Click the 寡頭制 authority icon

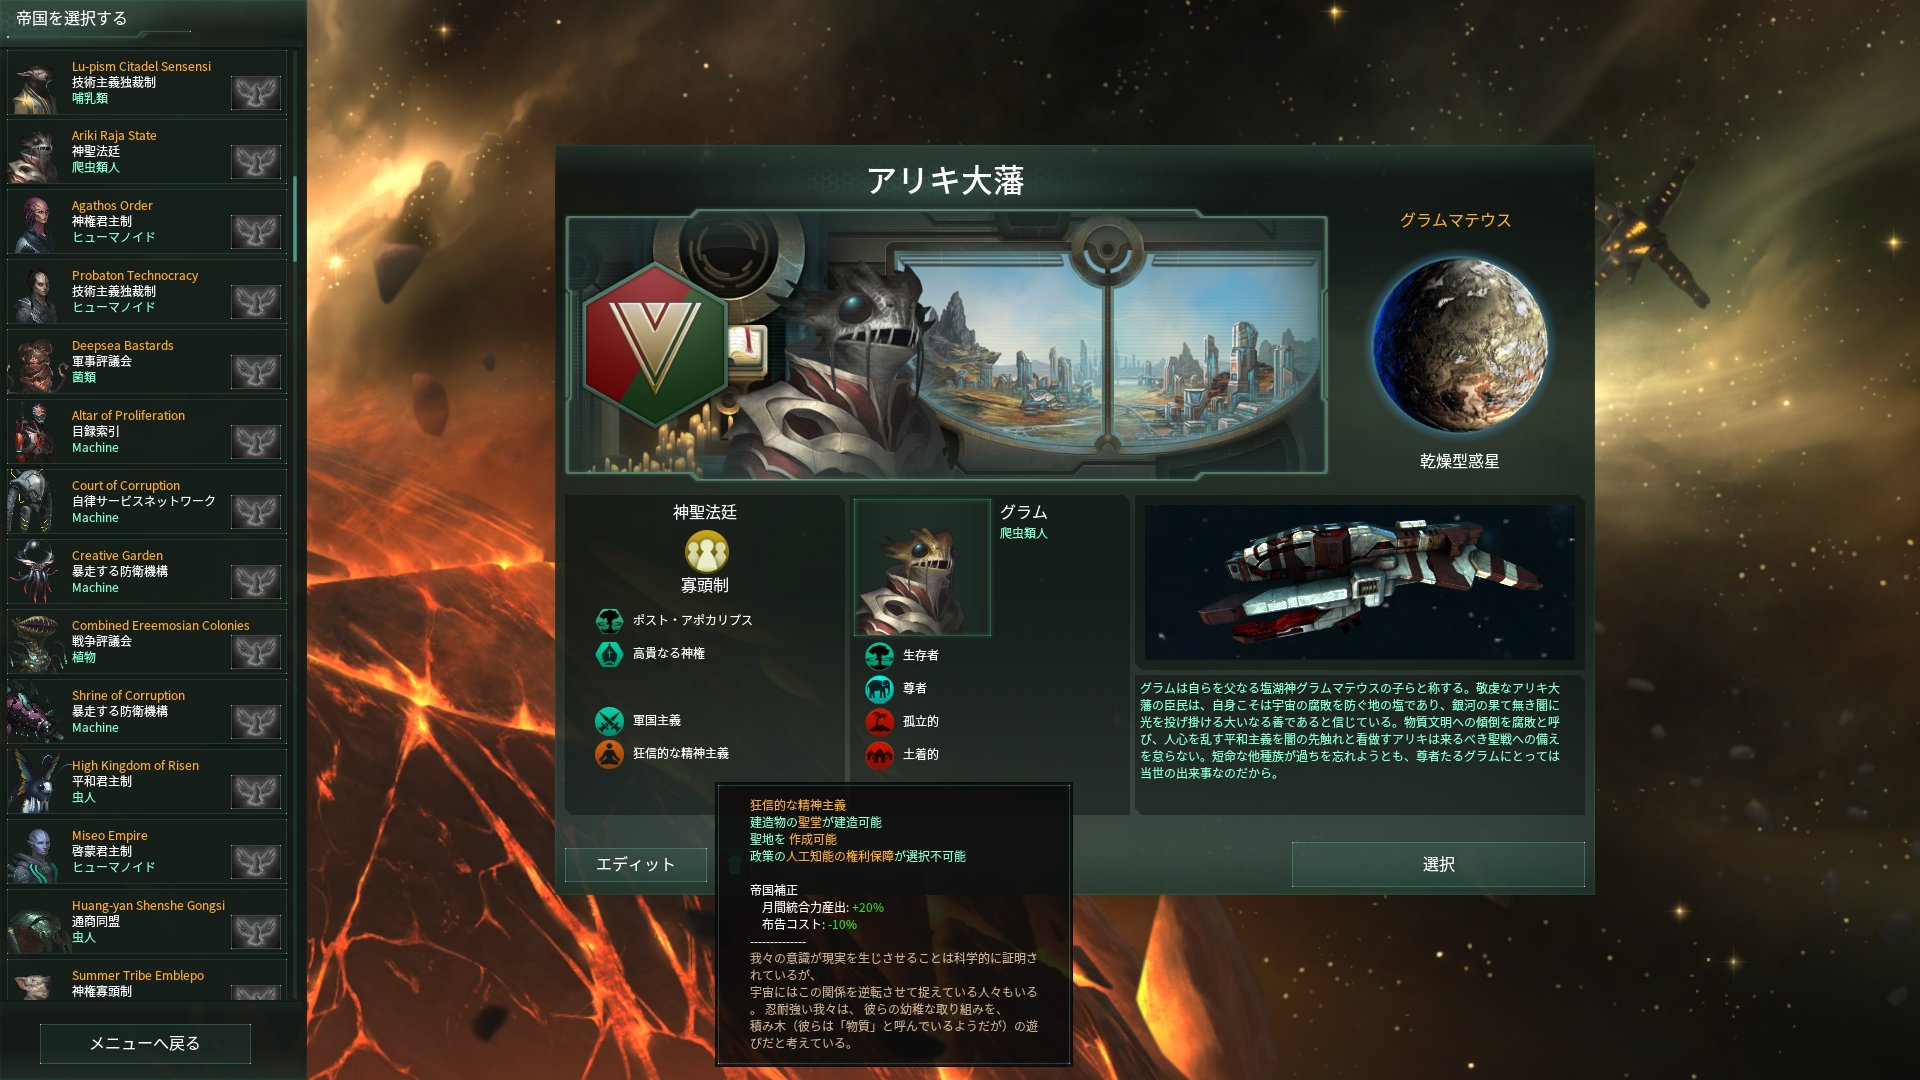pos(706,551)
